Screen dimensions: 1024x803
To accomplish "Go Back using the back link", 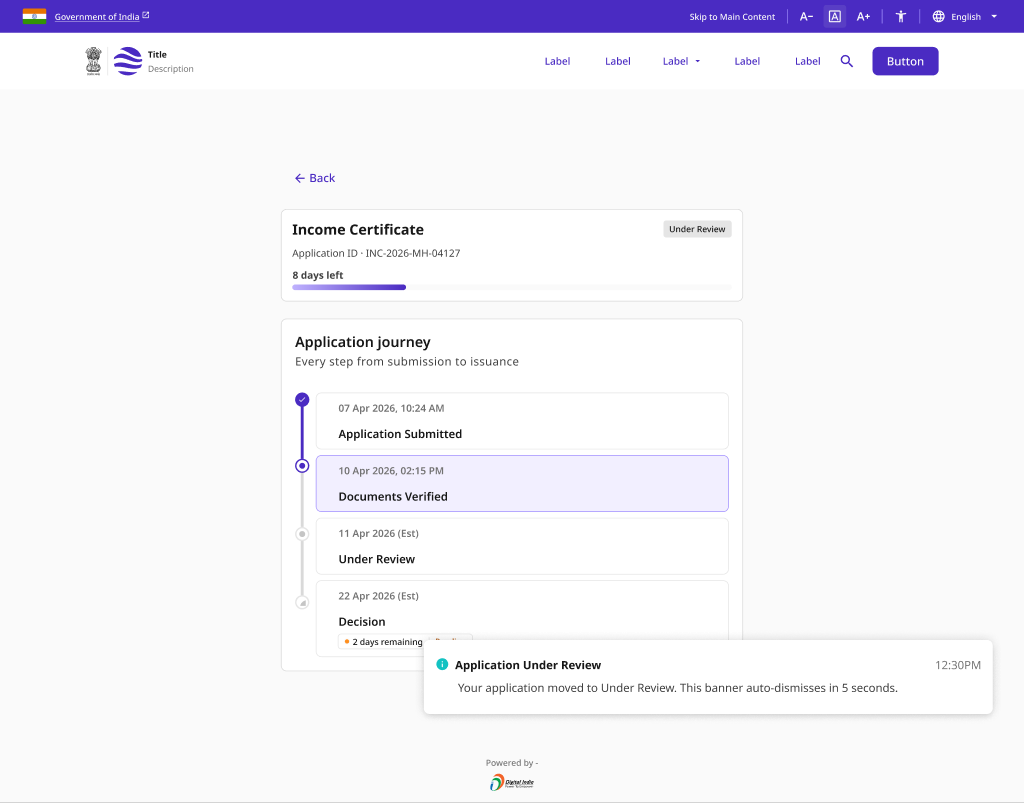I will tap(315, 178).
